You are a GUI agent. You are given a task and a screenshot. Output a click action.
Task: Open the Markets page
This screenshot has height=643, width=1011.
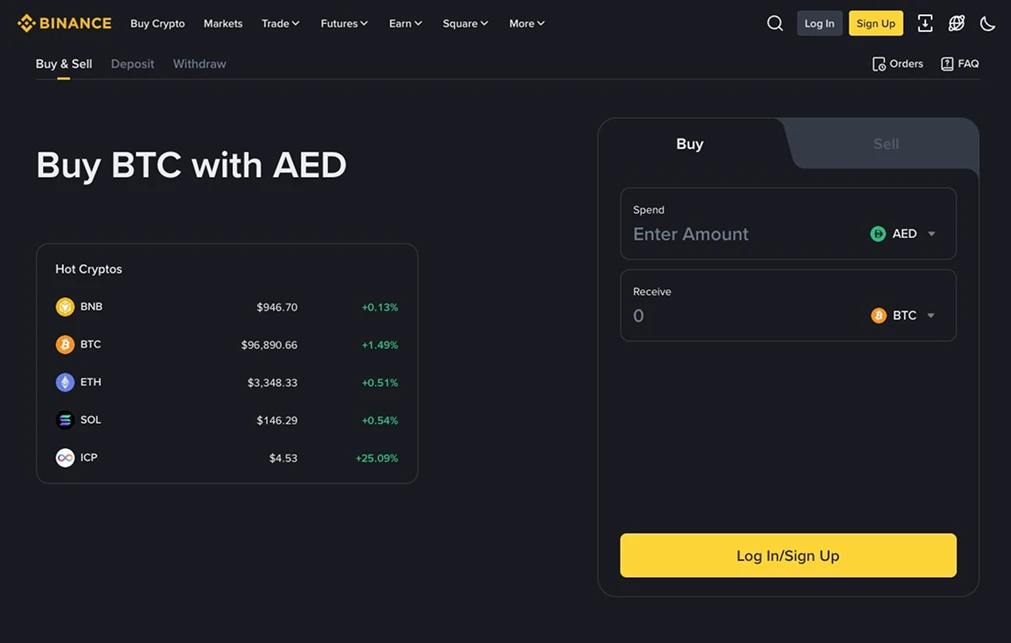click(x=222, y=23)
